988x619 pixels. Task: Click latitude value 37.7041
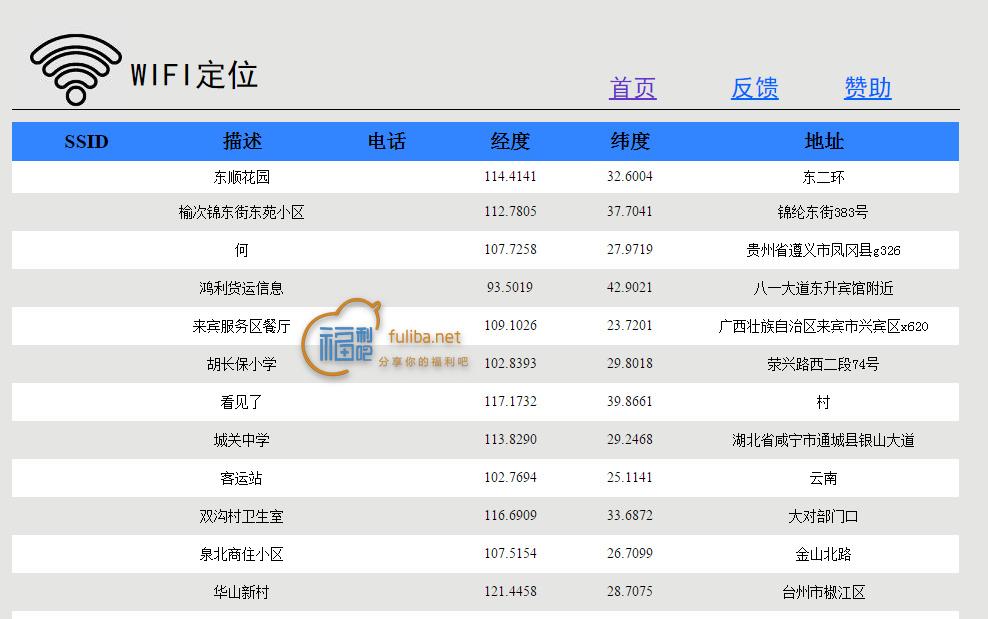coord(630,212)
